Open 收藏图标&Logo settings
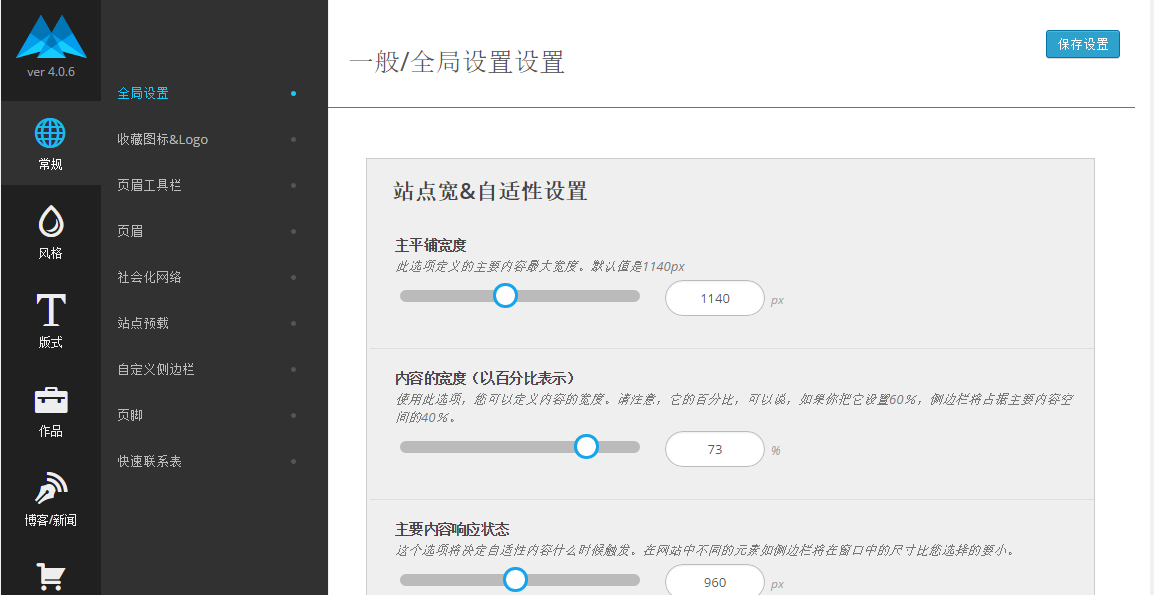Screen dimensions: 1154x595 point(162,139)
